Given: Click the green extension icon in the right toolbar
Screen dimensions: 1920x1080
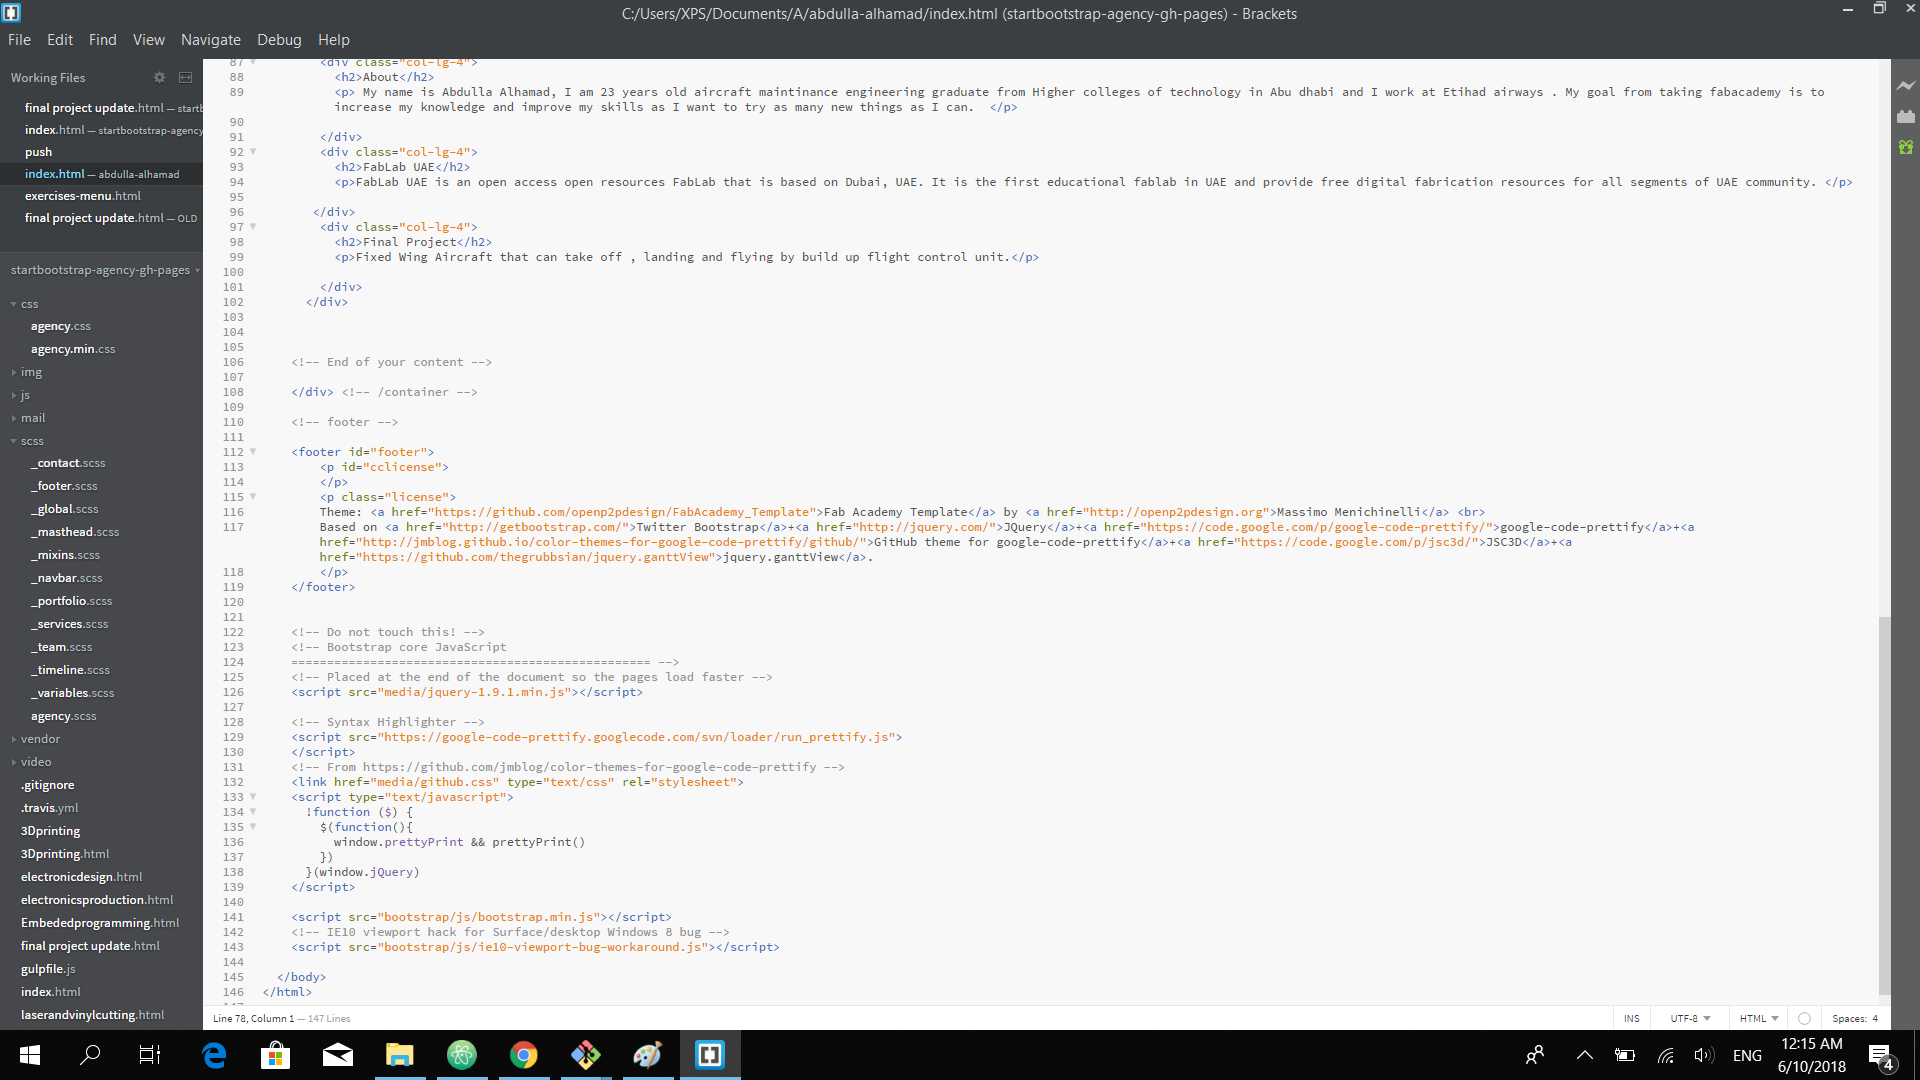Looking at the screenshot, I should 1906,147.
